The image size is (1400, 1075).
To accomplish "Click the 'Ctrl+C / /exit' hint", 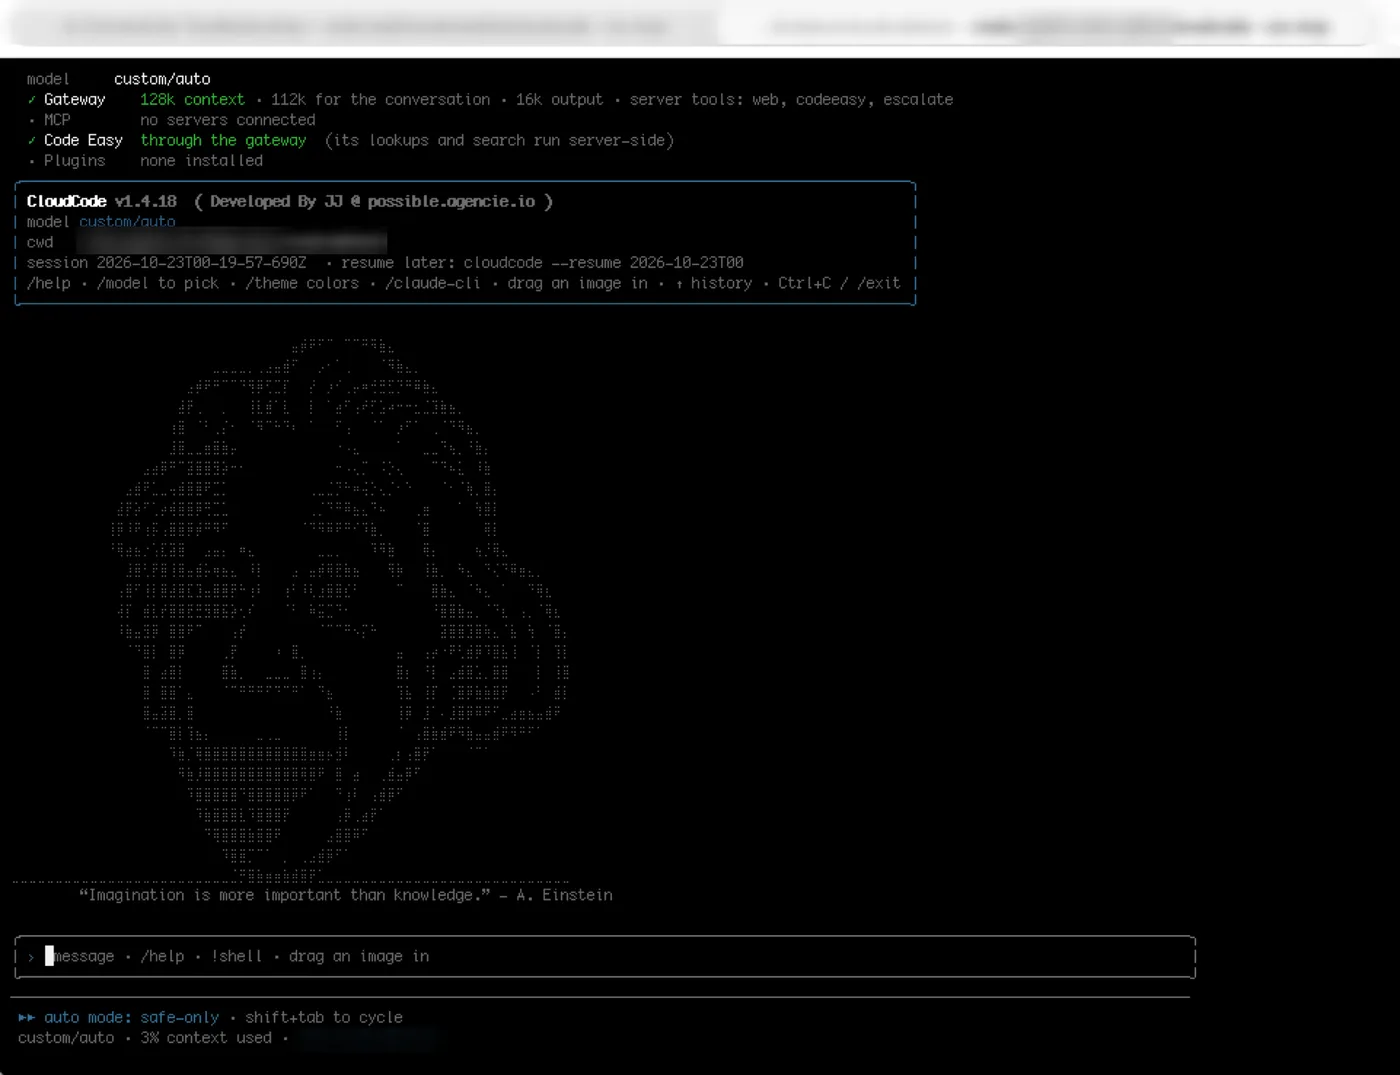I will (840, 284).
